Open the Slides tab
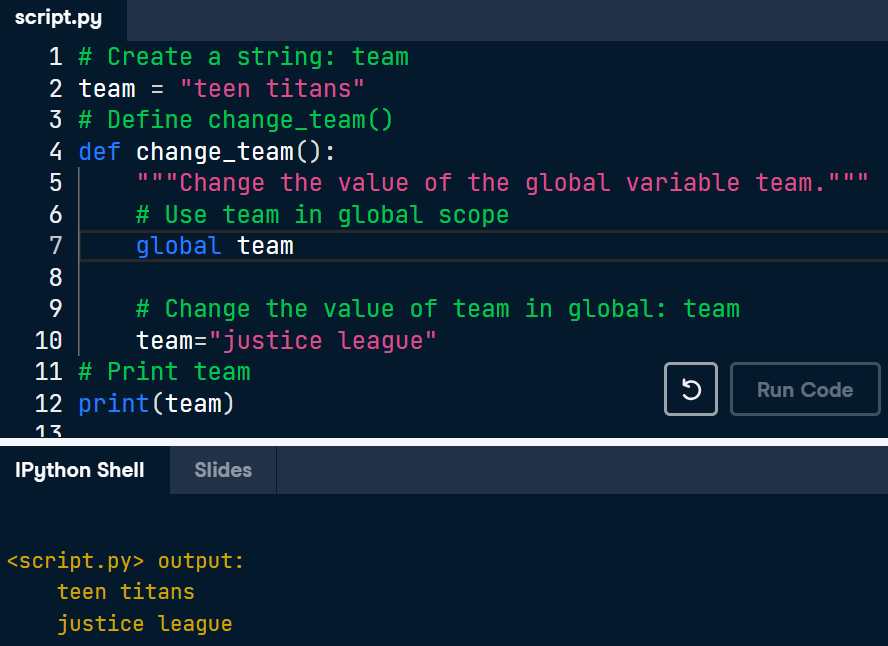This screenshot has height=646, width=888. (223, 470)
